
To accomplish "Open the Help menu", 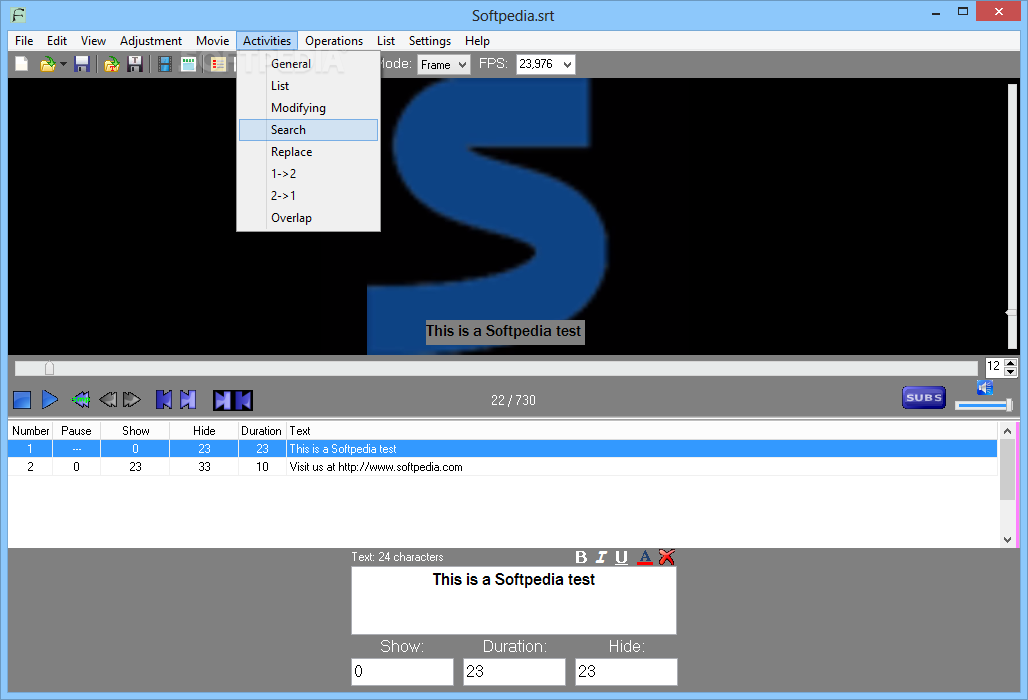I will [x=477, y=41].
